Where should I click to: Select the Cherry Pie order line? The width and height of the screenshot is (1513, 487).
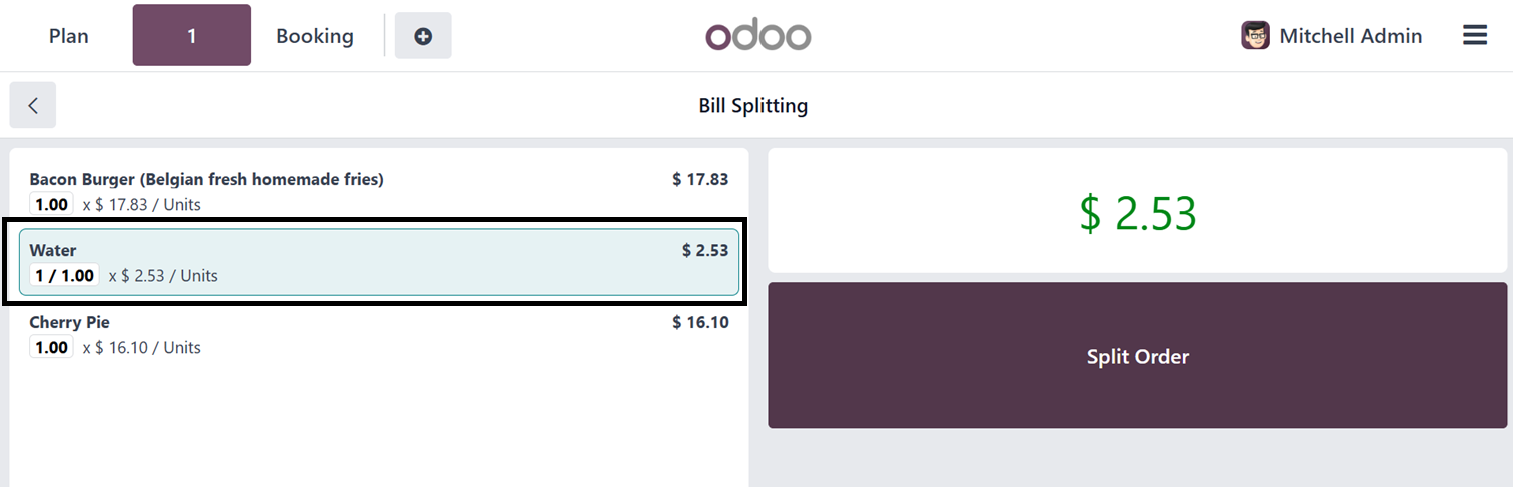click(378, 334)
